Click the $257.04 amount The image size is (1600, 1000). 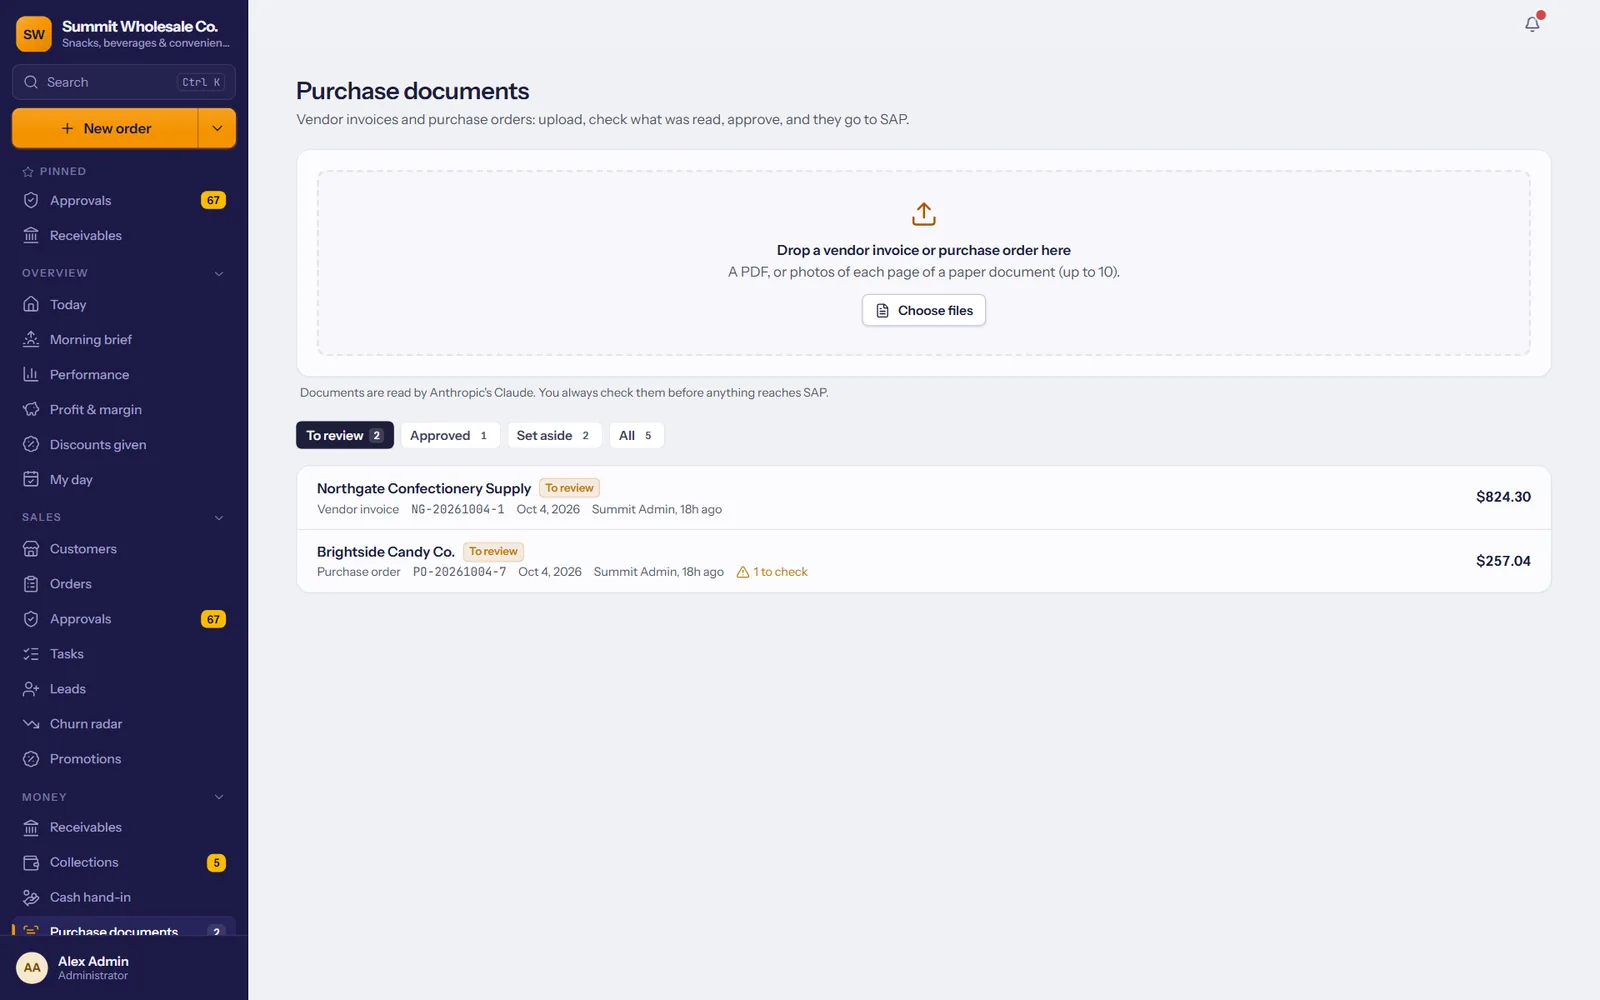tap(1503, 561)
